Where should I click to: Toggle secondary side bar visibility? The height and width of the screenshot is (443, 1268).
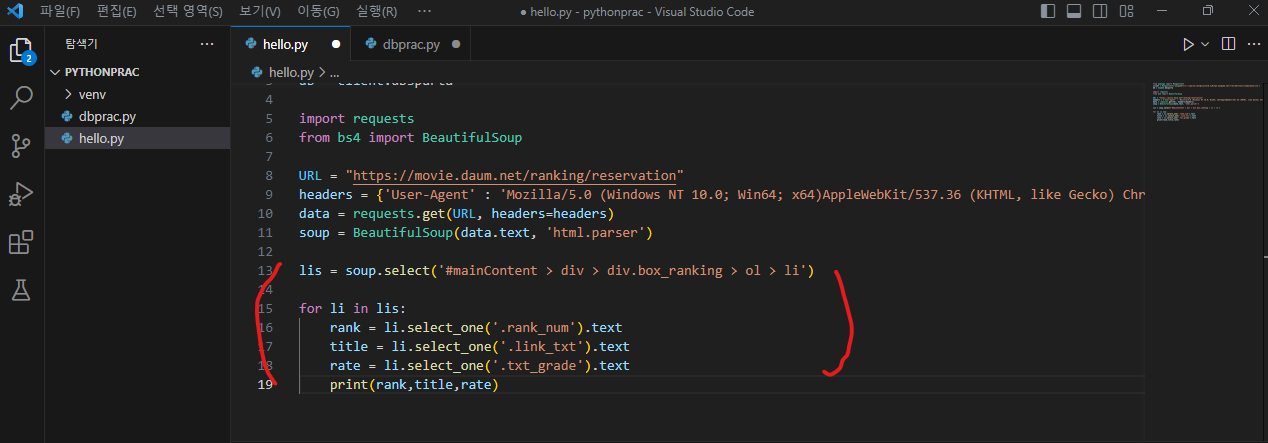tap(1100, 12)
